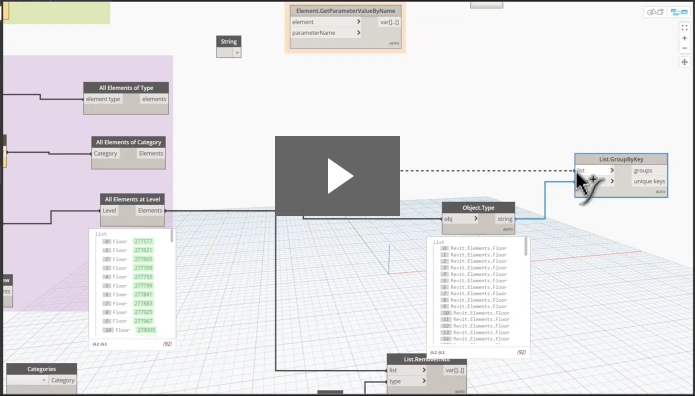Viewport: 695px width, 396px height.
Task: Select index 14 Revit.Elements.Floor row
Action: [x=475, y=339]
